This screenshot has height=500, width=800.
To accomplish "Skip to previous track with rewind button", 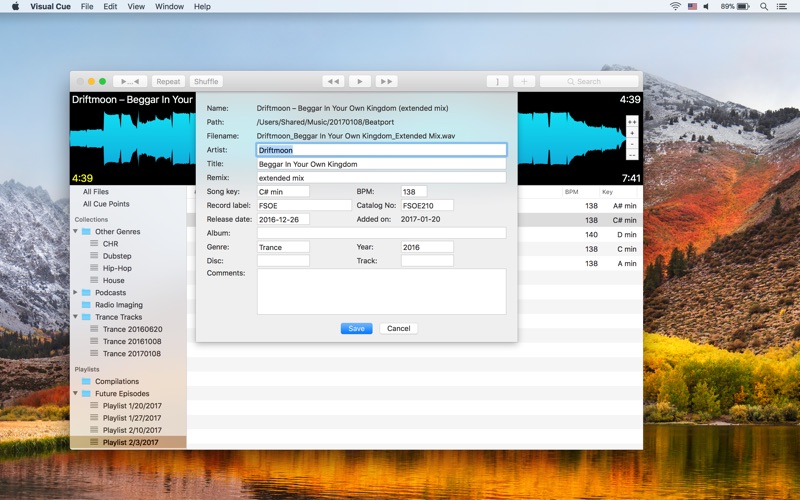I will point(334,81).
